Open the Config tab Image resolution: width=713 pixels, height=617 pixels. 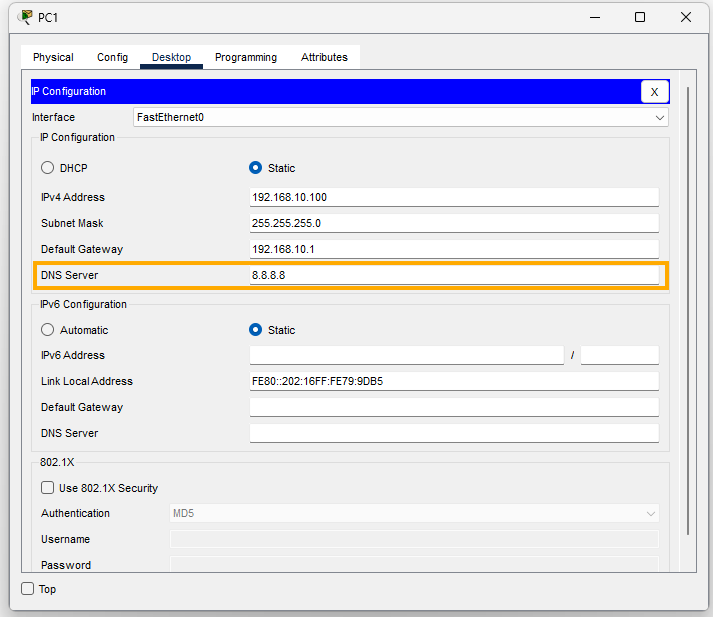(112, 57)
